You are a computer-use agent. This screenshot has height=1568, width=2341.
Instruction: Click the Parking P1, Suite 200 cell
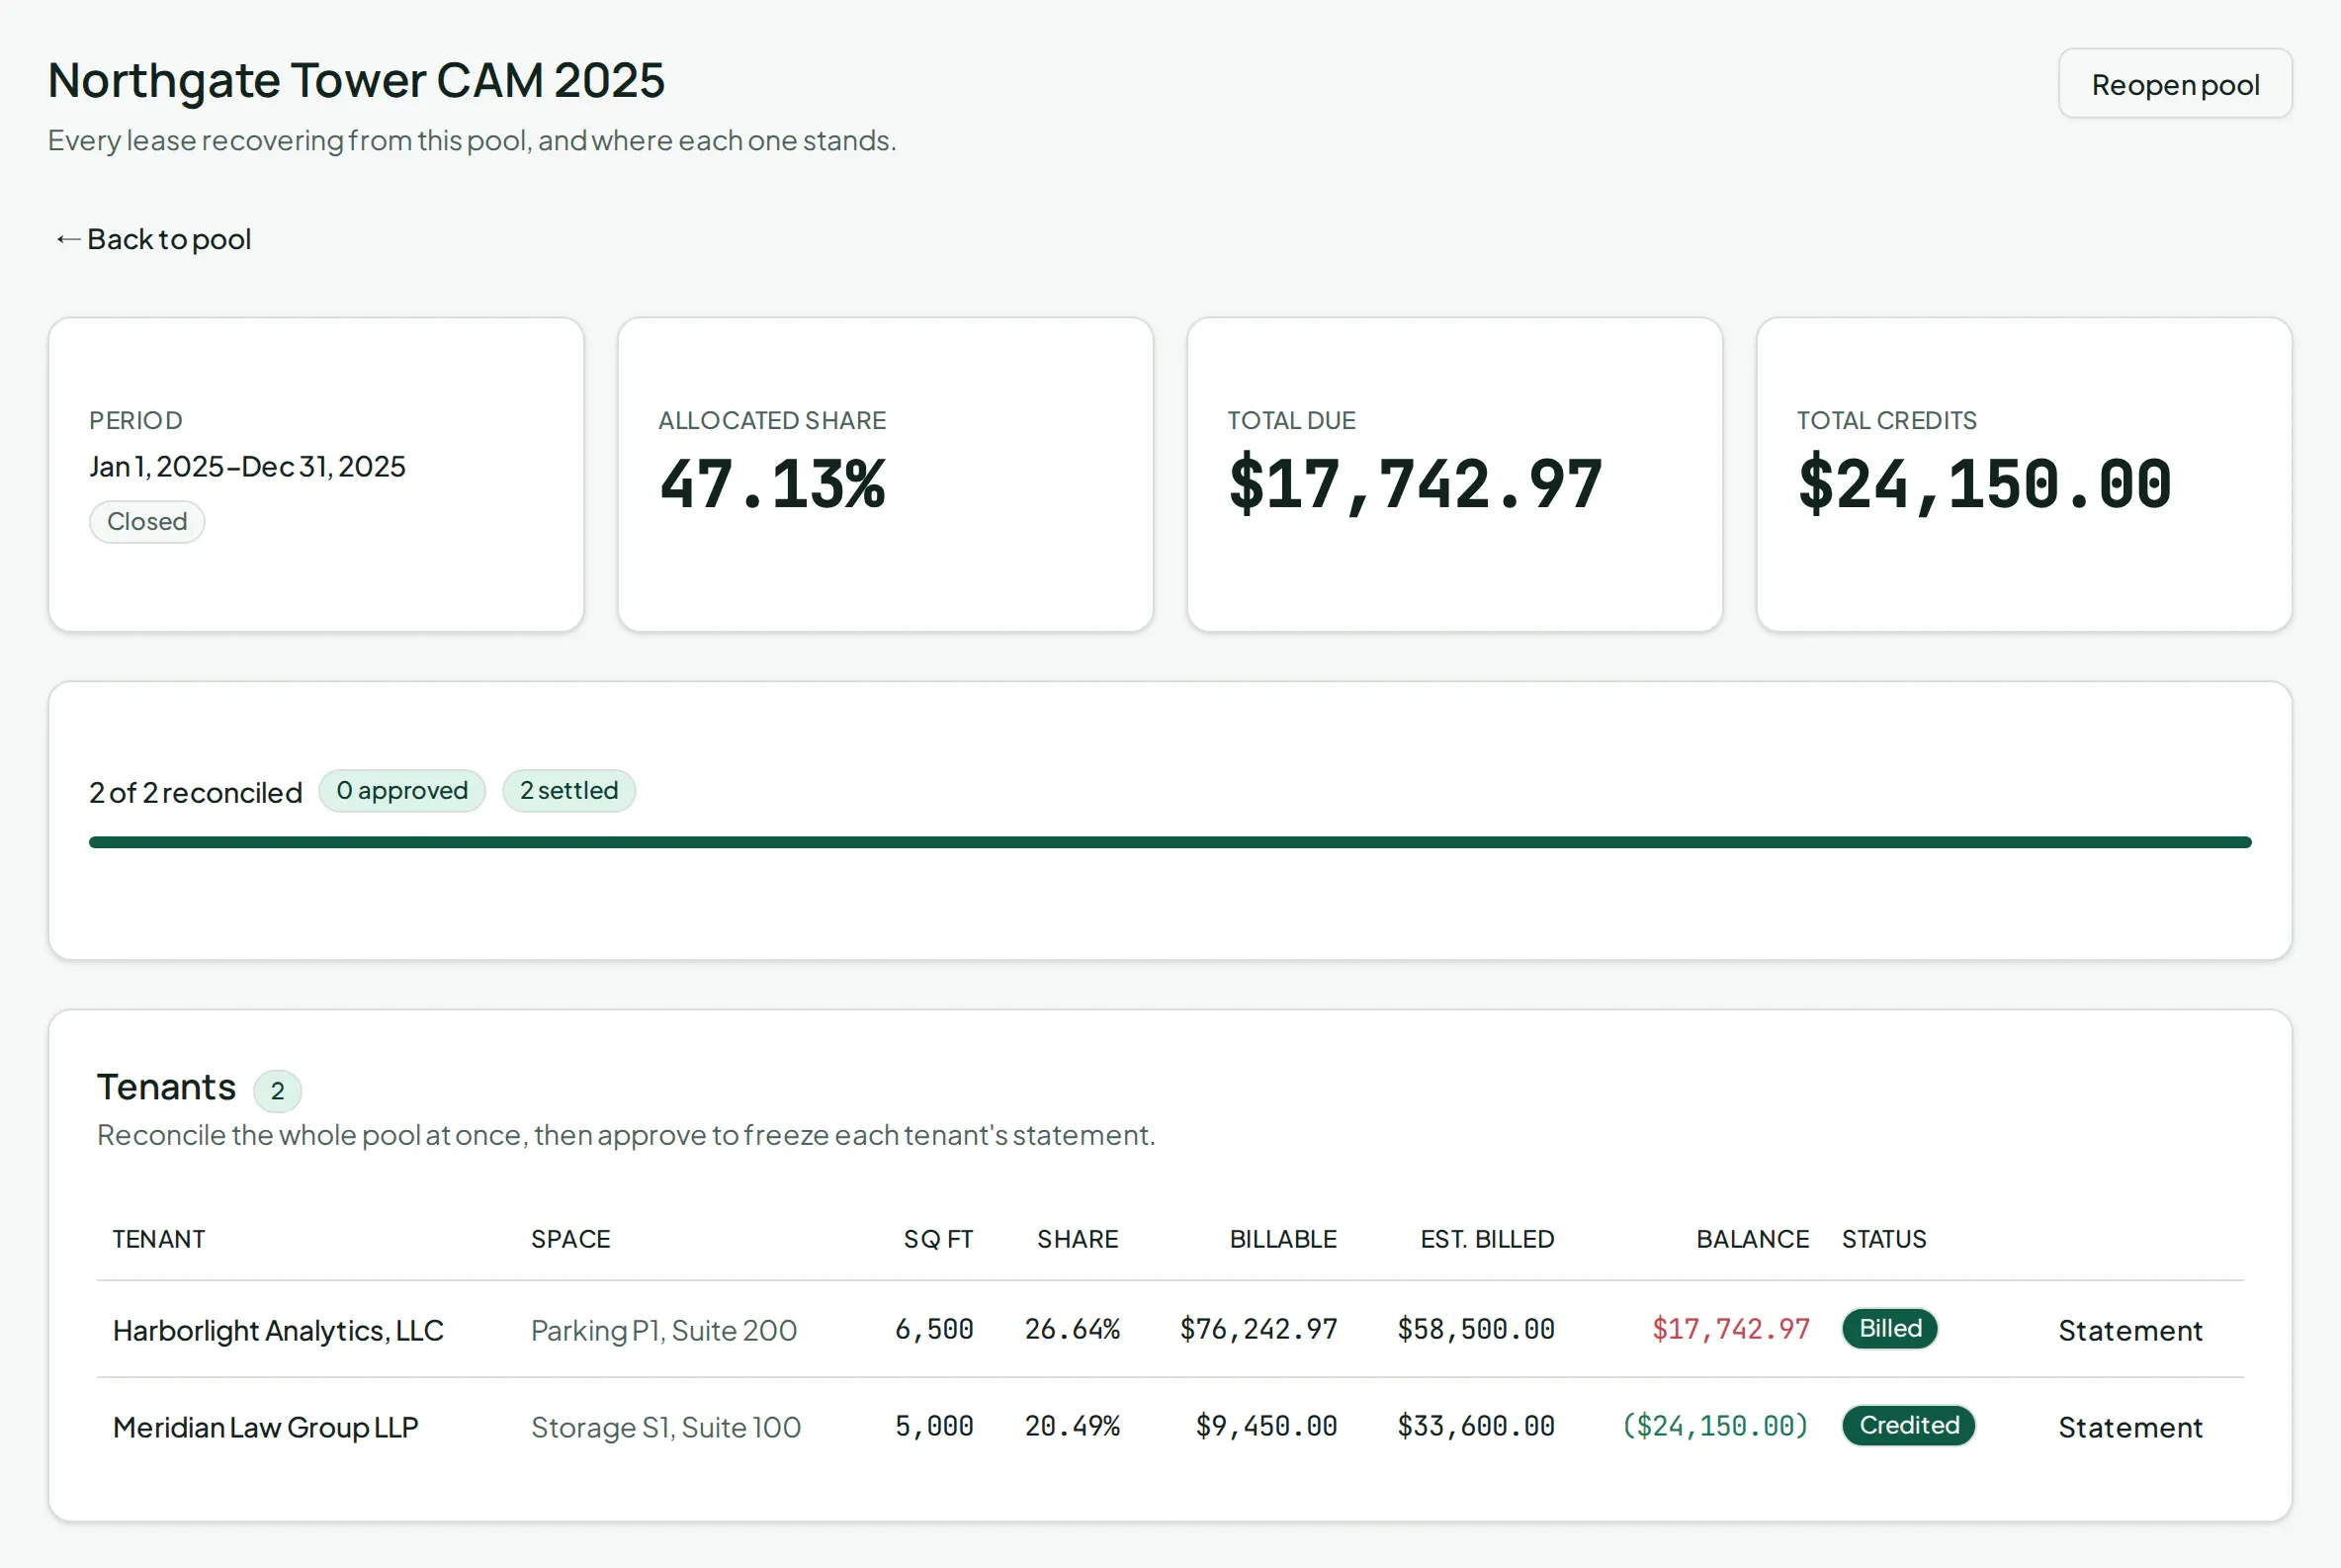pyautogui.click(x=664, y=1331)
